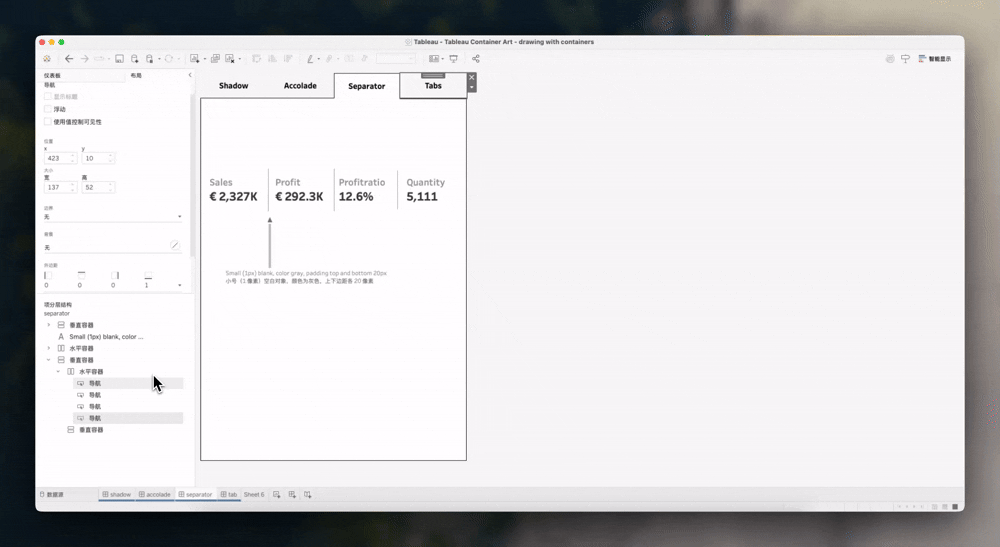
Task: Click the New Data Source icon
Action: coord(134,59)
